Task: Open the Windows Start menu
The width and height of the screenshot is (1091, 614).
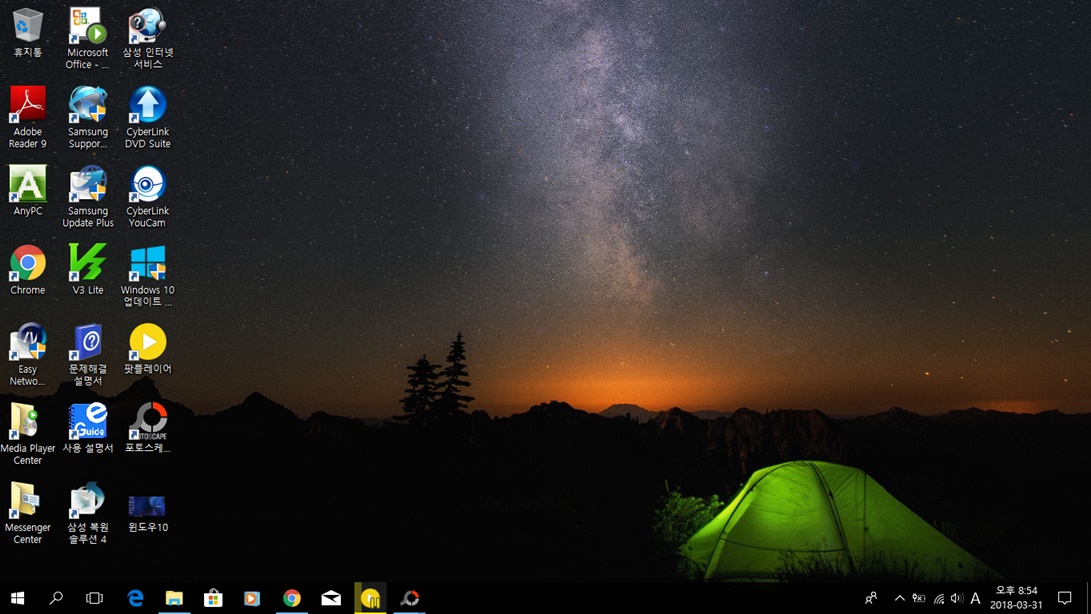Action: point(17,598)
